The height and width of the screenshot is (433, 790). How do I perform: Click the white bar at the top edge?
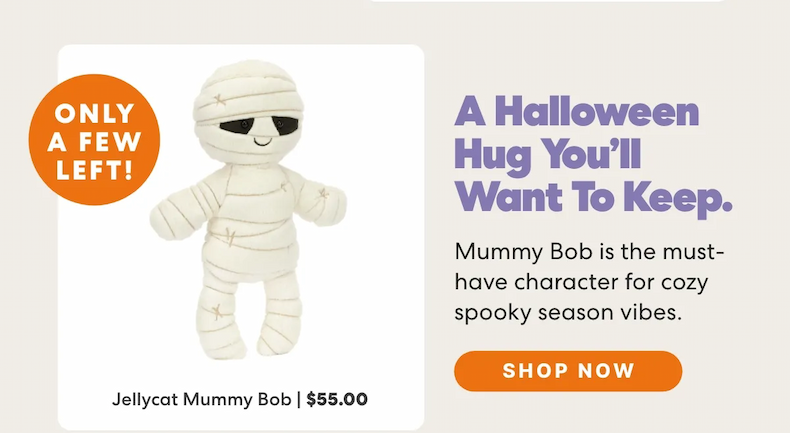tap(548, 1)
